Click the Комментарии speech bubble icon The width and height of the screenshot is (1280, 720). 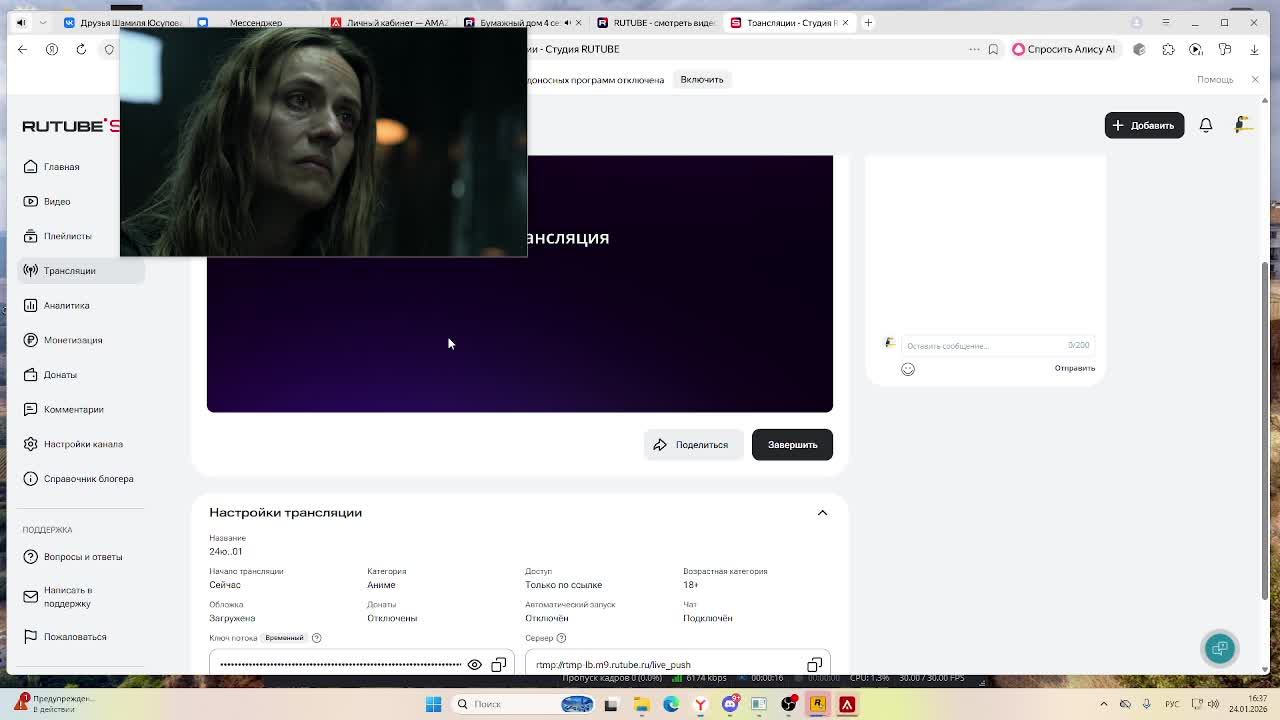tap(31, 409)
